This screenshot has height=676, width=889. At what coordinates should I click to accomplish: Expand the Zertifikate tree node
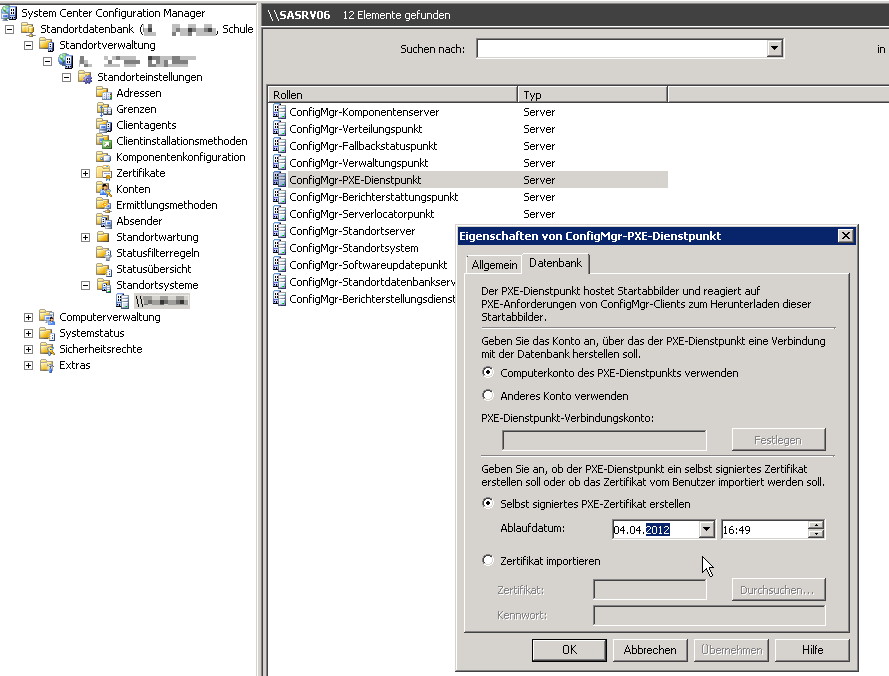(x=85, y=173)
